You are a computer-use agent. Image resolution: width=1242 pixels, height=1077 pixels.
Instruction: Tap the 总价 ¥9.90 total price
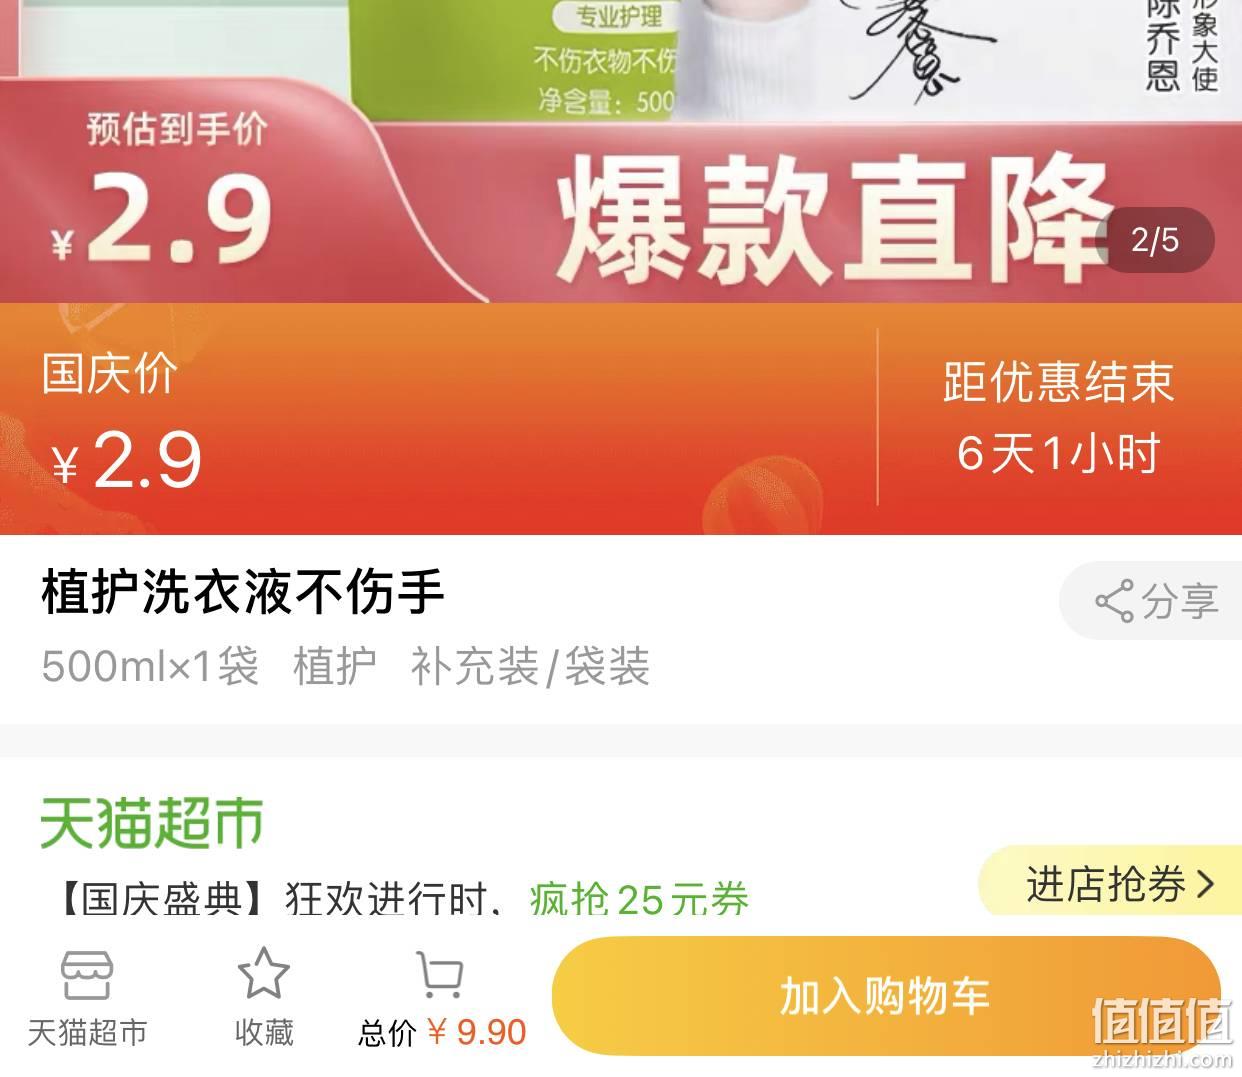tap(442, 1032)
